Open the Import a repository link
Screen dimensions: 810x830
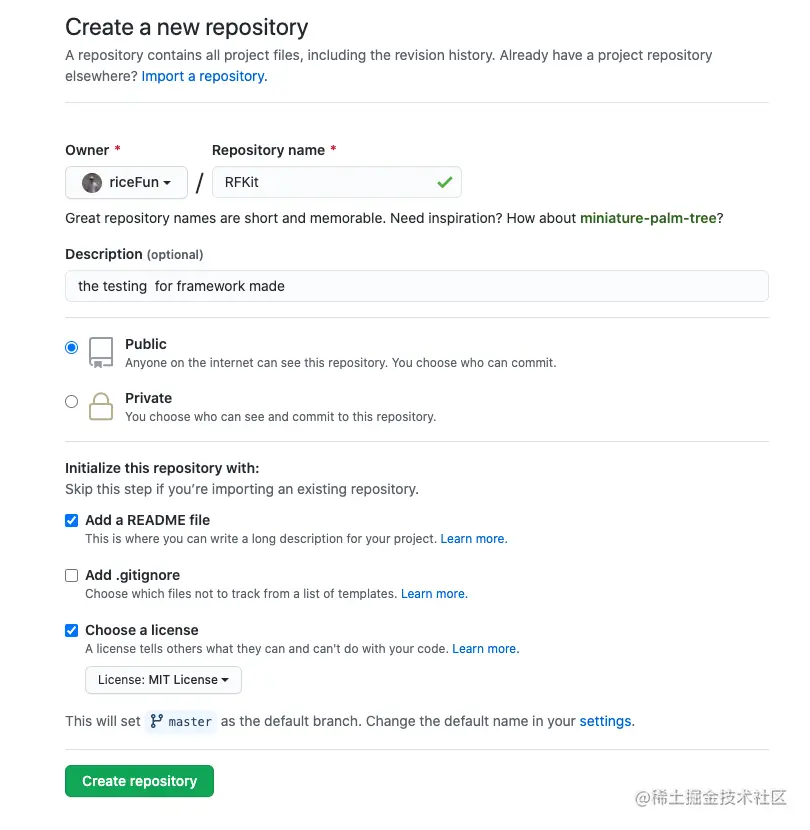(204, 76)
